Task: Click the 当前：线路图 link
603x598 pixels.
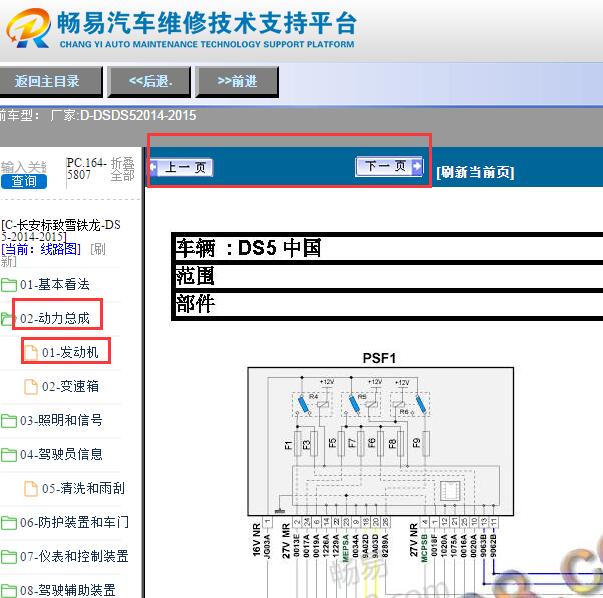Action: point(41,249)
